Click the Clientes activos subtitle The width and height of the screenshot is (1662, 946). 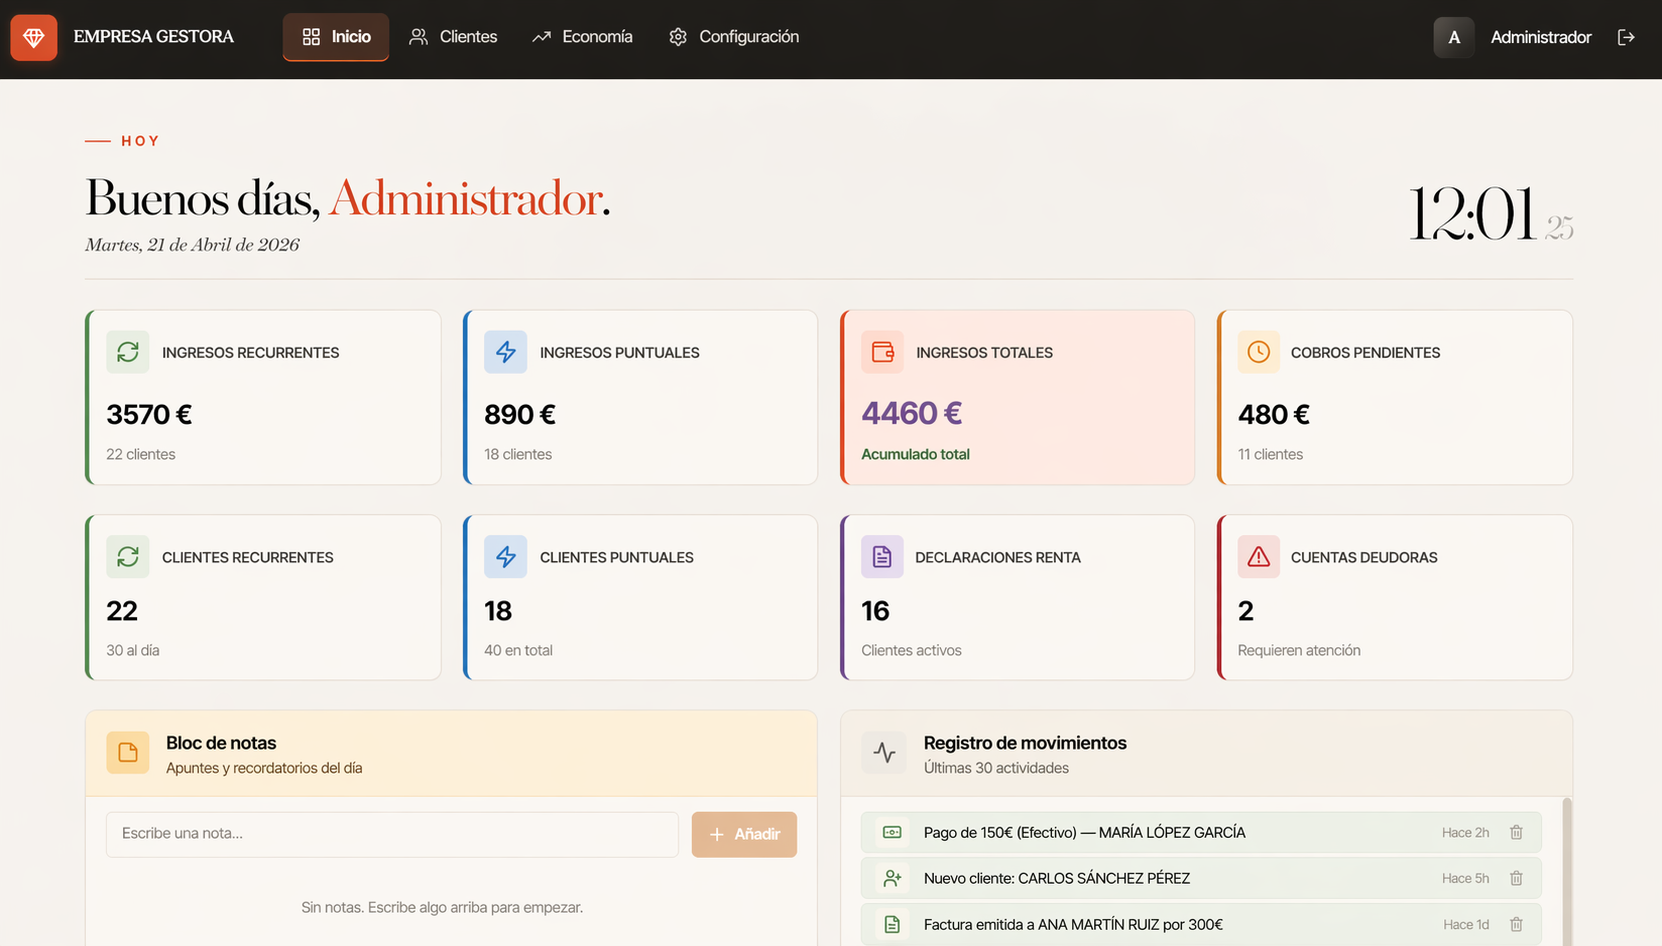tap(911, 650)
